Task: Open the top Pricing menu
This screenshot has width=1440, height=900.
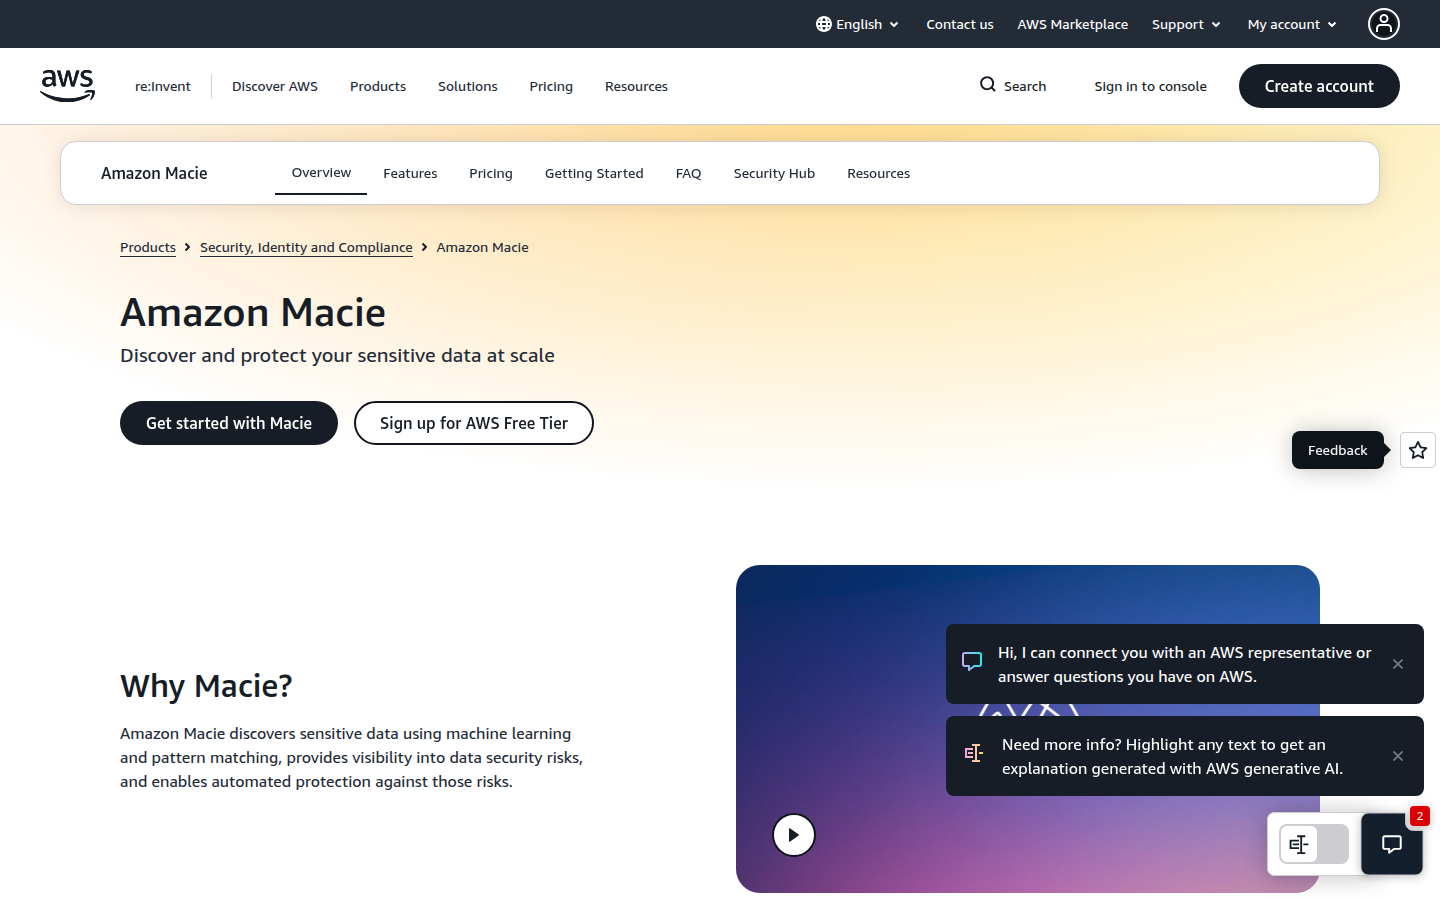Action: [551, 86]
